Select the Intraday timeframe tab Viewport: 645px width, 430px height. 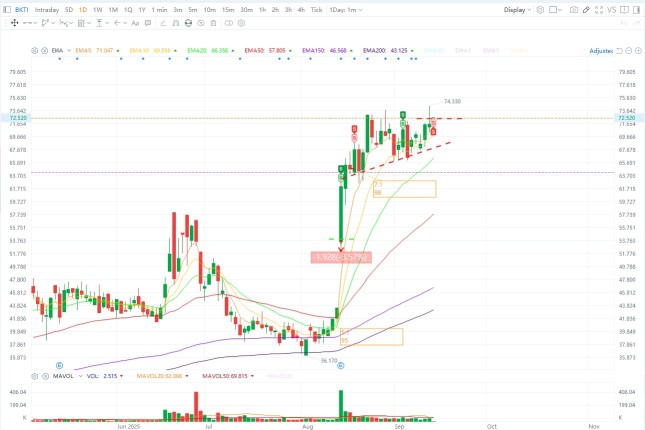(47, 9)
